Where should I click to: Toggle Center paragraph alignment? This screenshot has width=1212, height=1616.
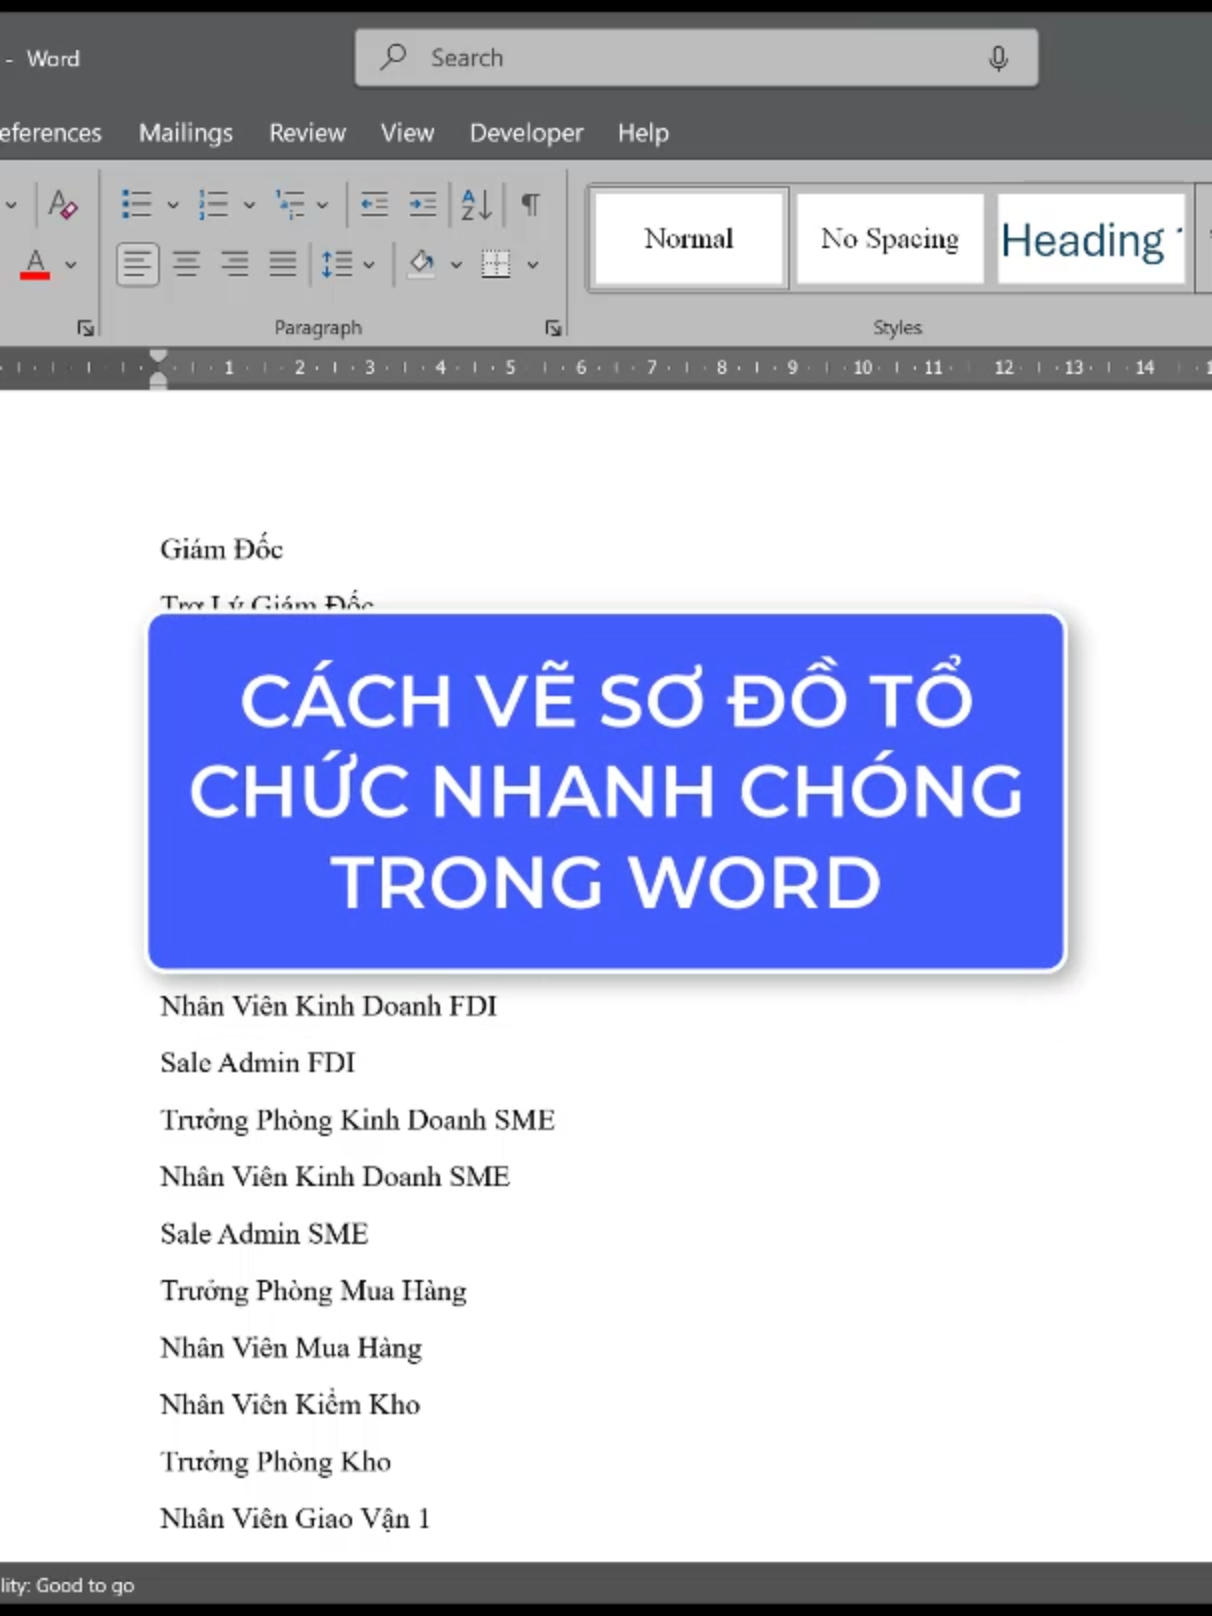(x=186, y=264)
